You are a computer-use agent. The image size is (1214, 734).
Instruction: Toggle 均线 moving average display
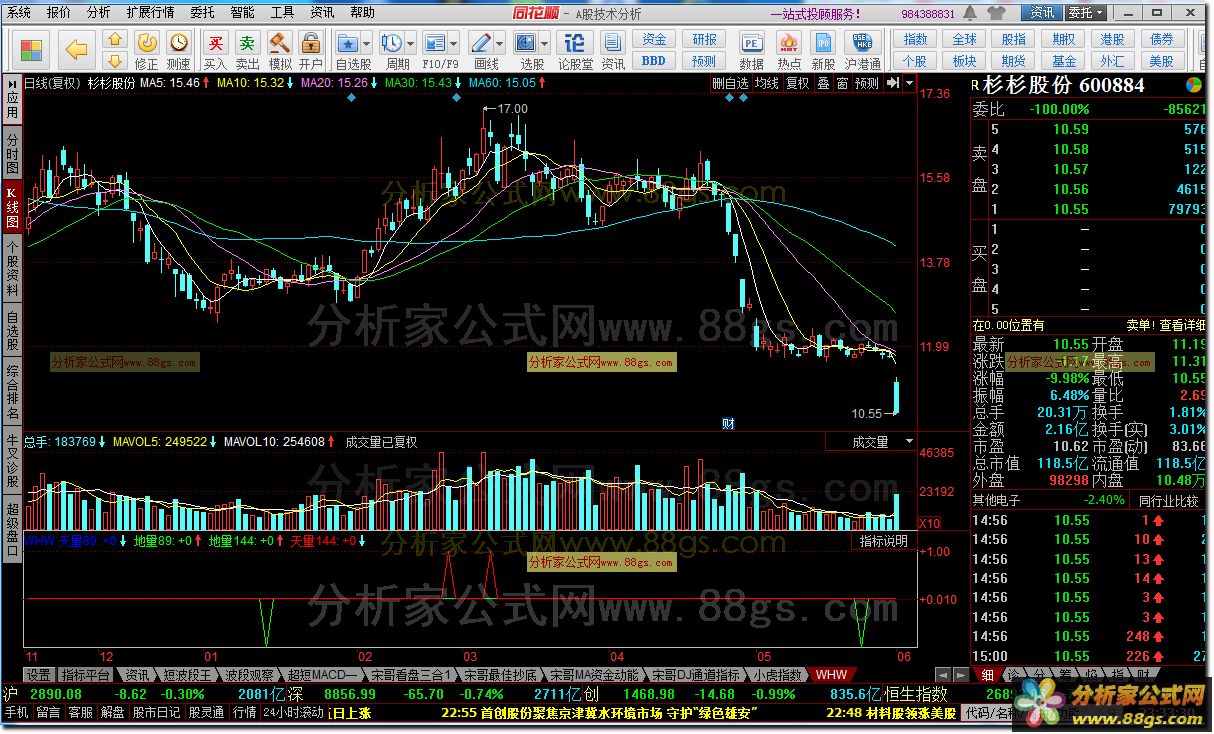(x=767, y=84)
